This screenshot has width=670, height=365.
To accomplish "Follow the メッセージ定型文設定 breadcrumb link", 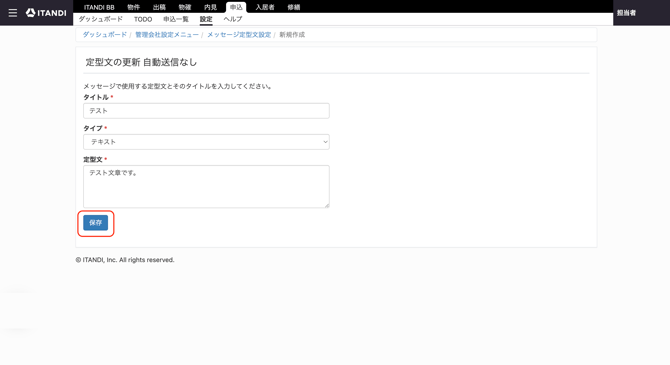I will pos(239,35).
